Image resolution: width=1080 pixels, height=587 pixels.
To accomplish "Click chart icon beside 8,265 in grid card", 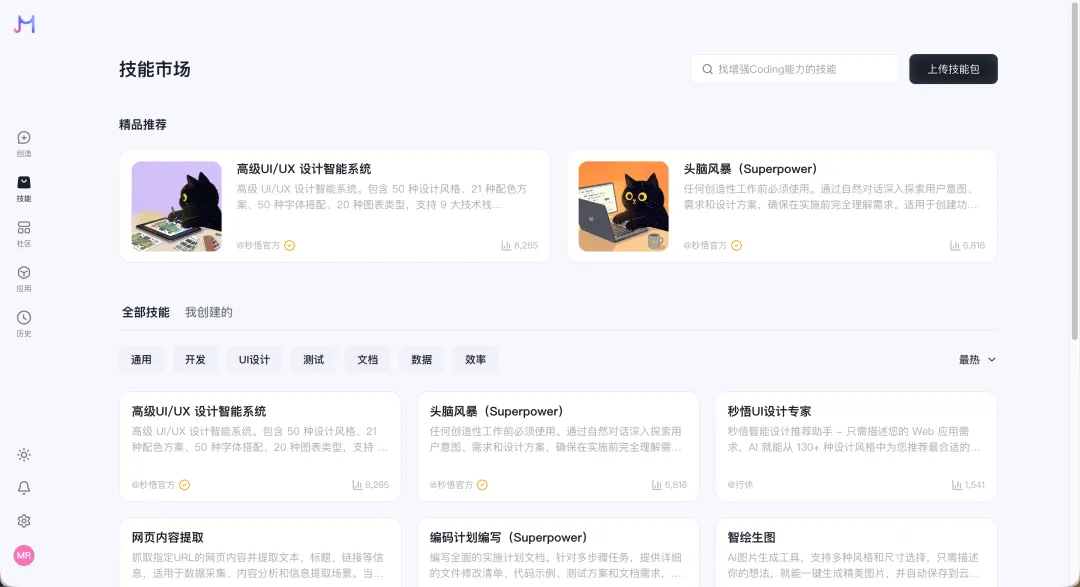I will (x=357, y=485).
